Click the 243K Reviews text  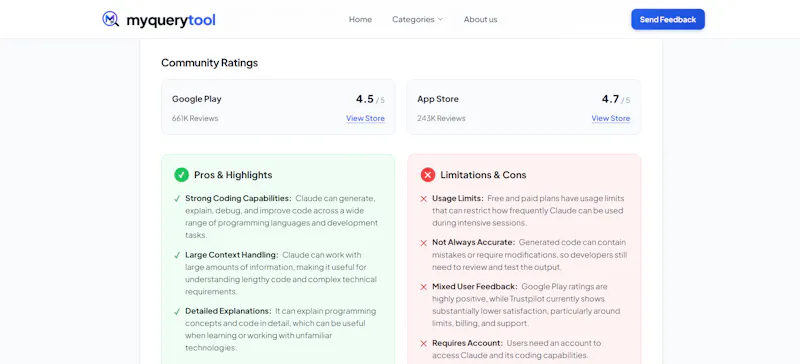pos(441,118)
